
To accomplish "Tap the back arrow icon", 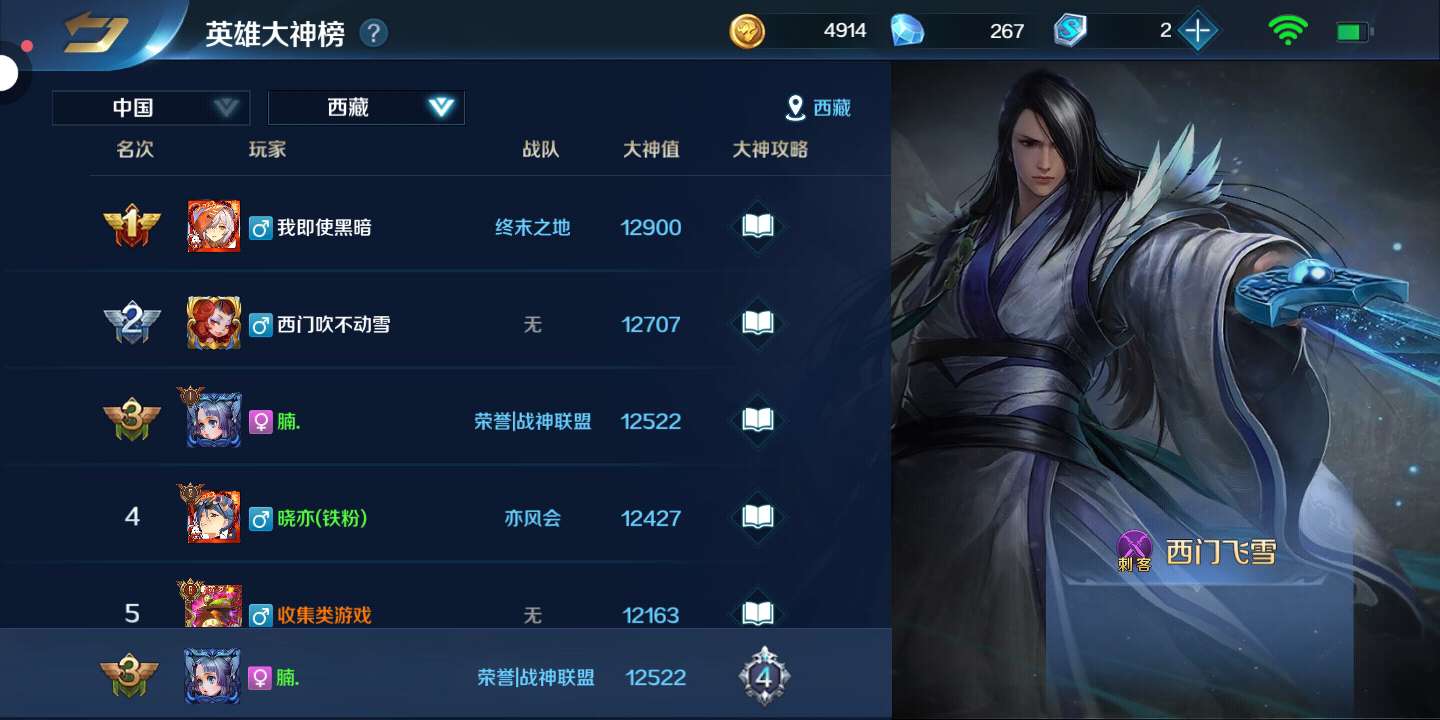I will coord(96,33).
